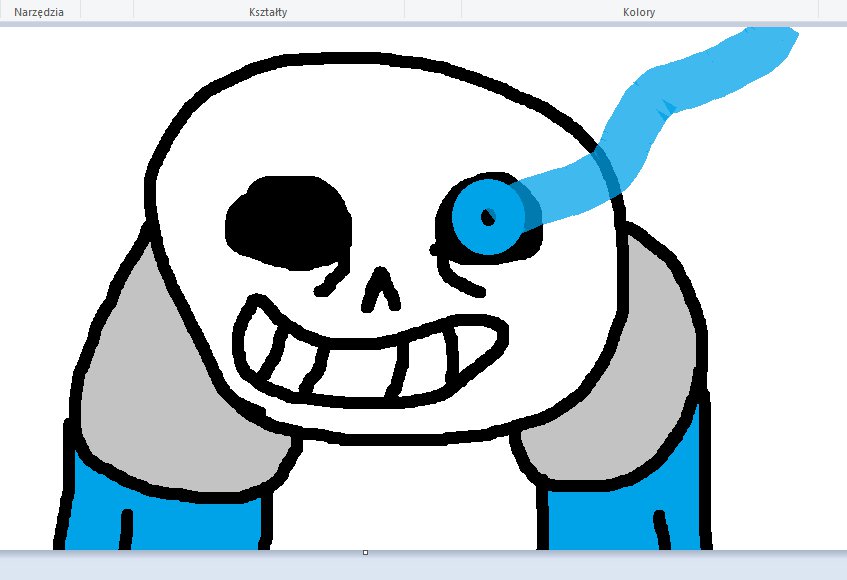Click the canvas bottom-edge resize handle

click(366, 552)
